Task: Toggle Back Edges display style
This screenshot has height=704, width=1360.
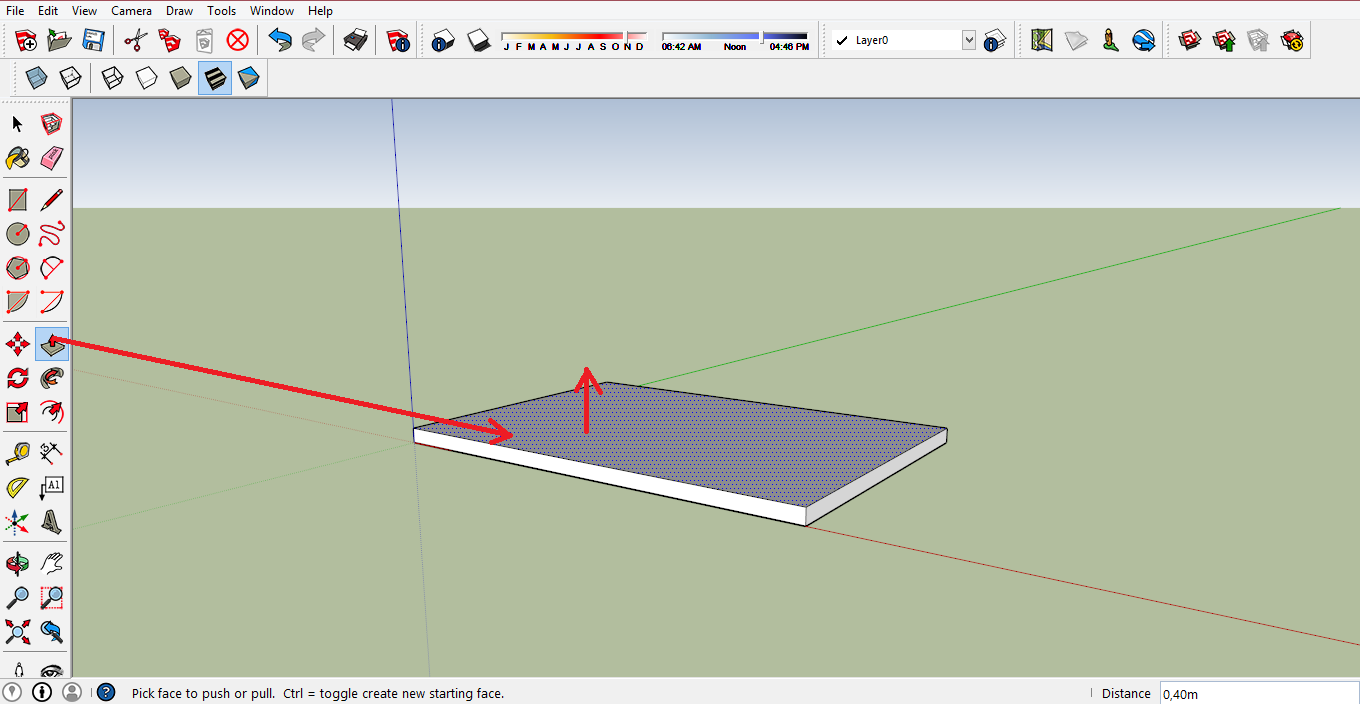Action: pos(70,78)
